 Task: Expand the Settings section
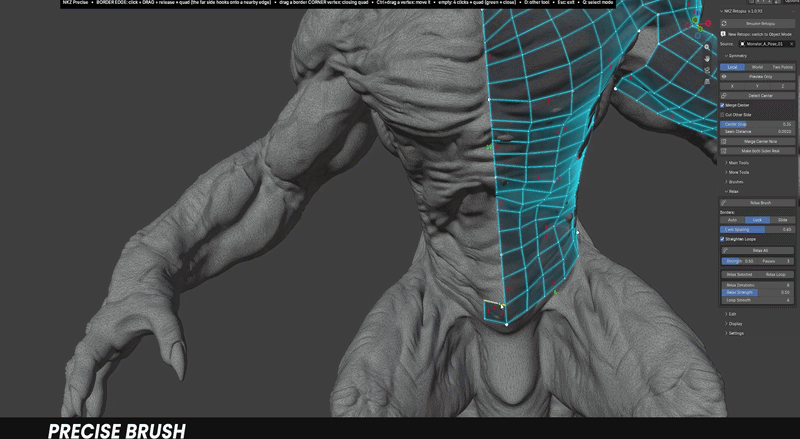(735, 333)
